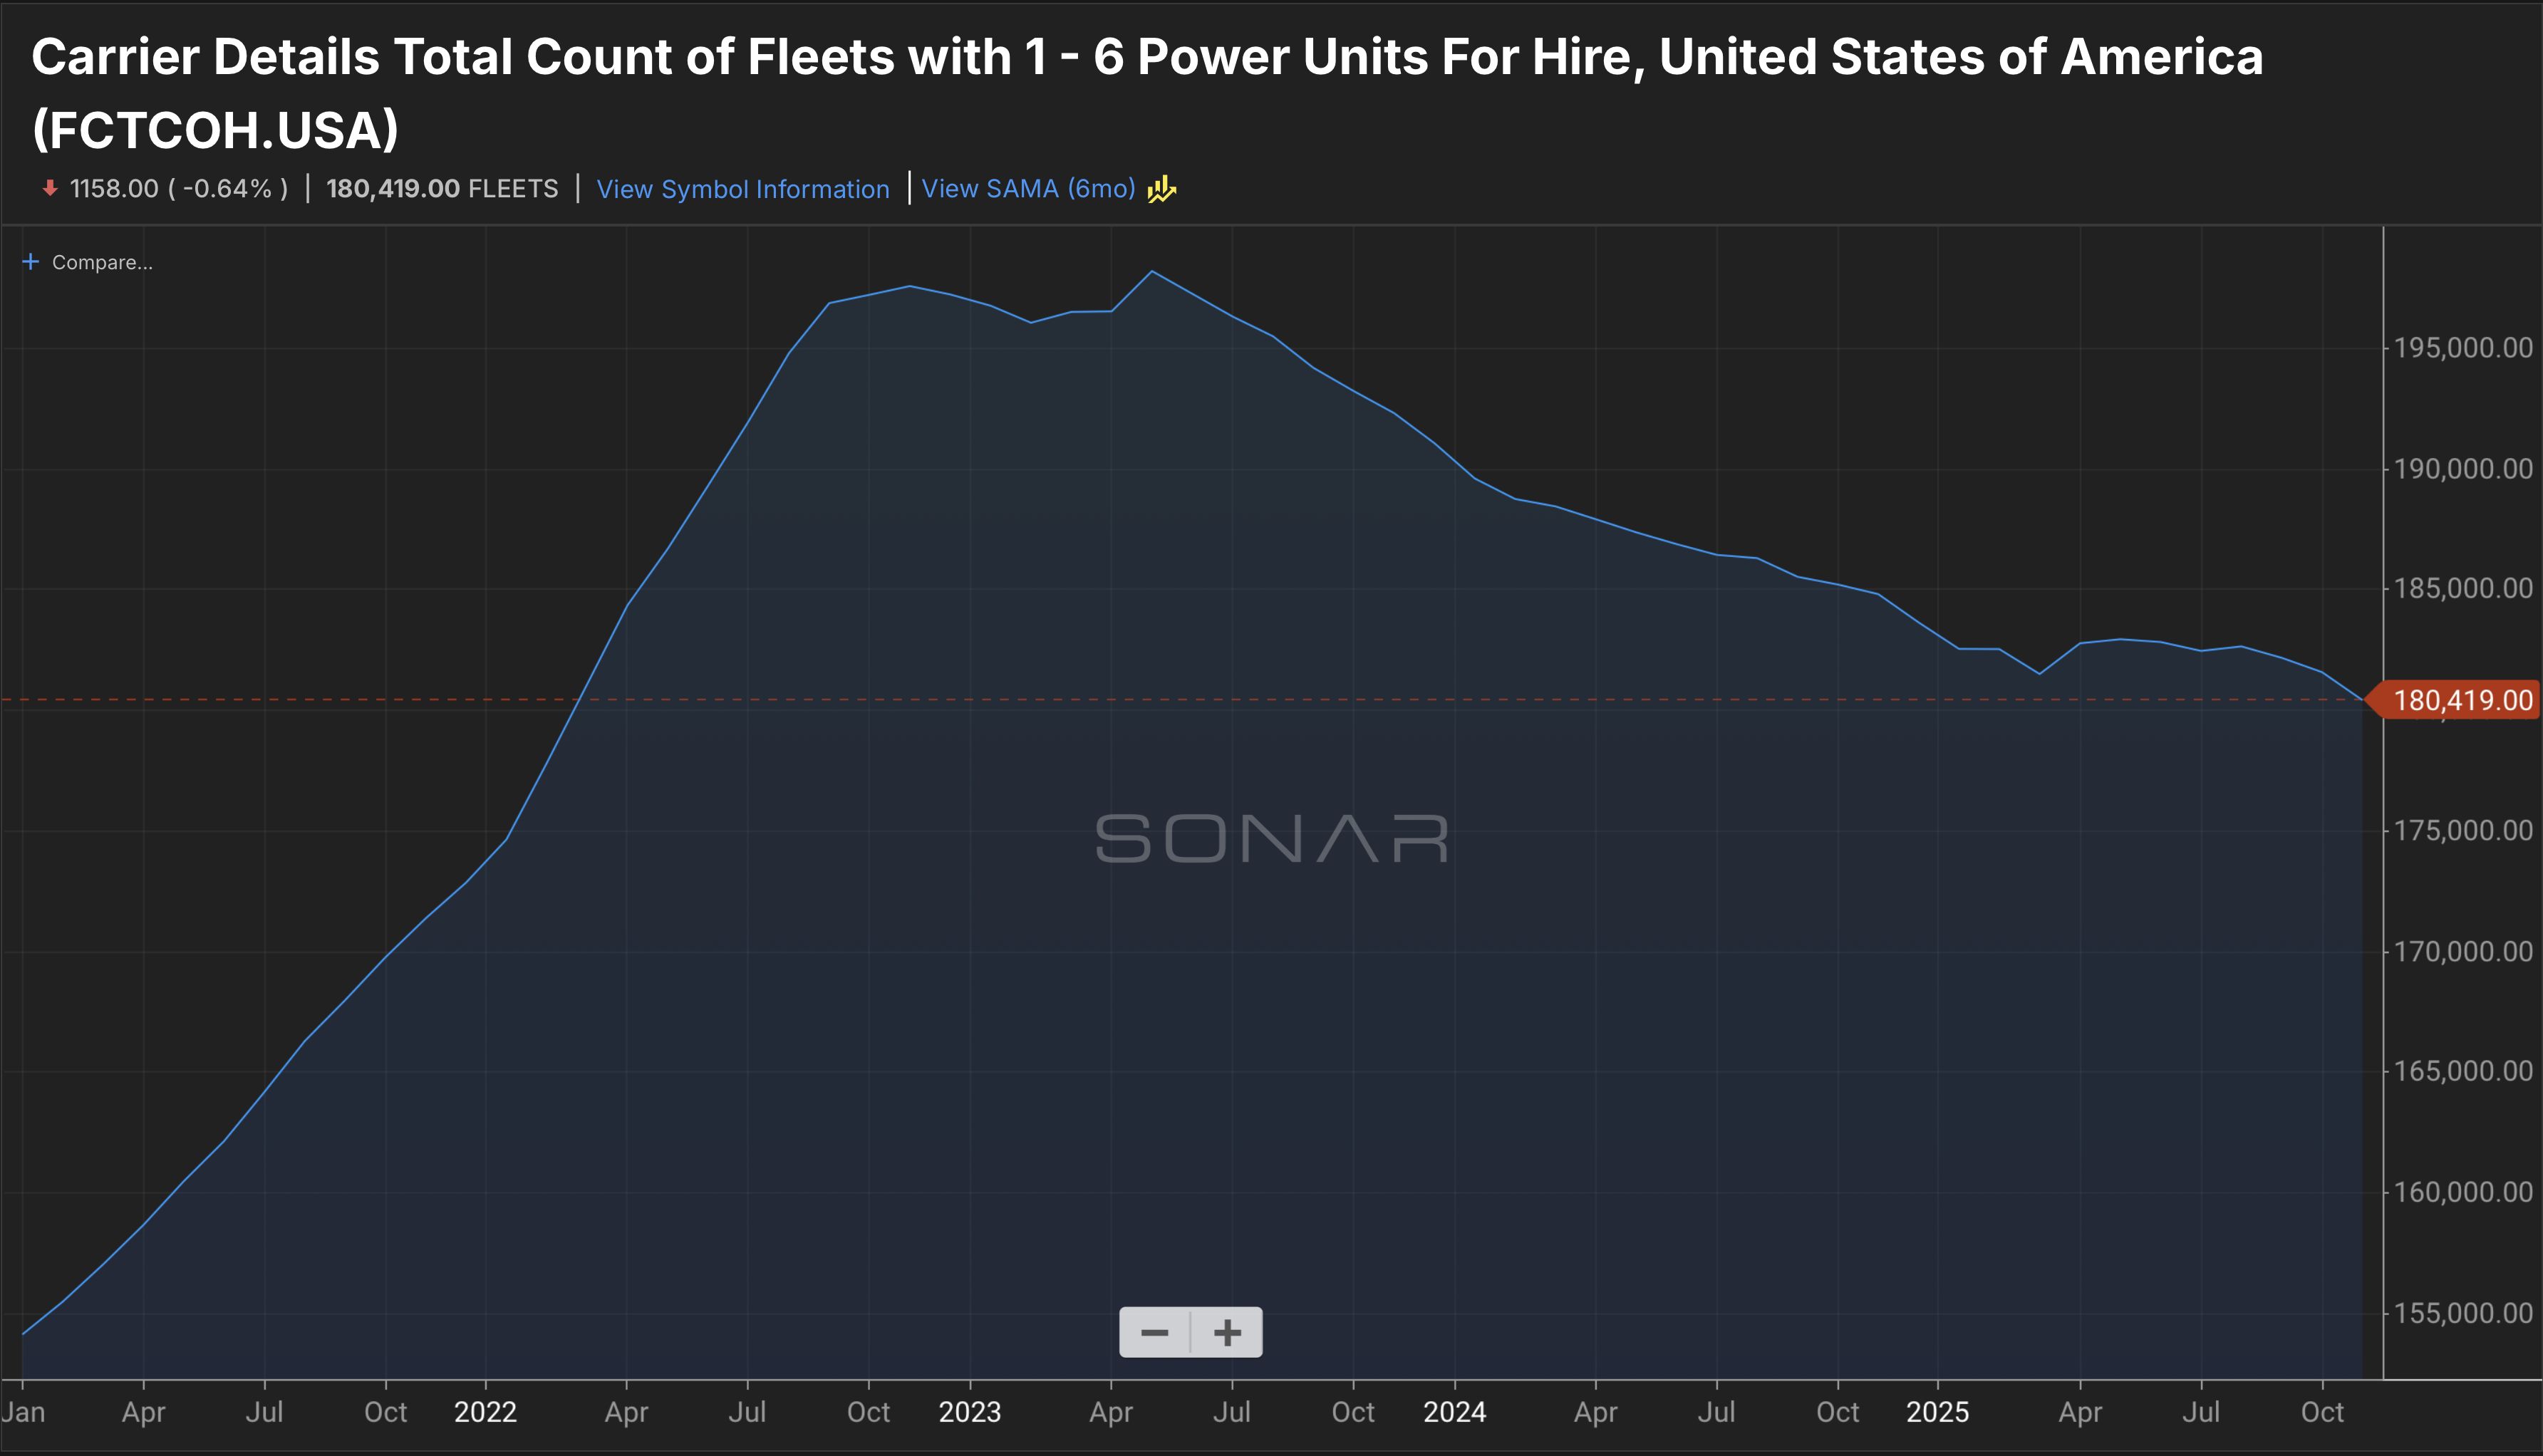
Task: Click the FCTCOH.USA chart title
Action: tap(1147, 93)
